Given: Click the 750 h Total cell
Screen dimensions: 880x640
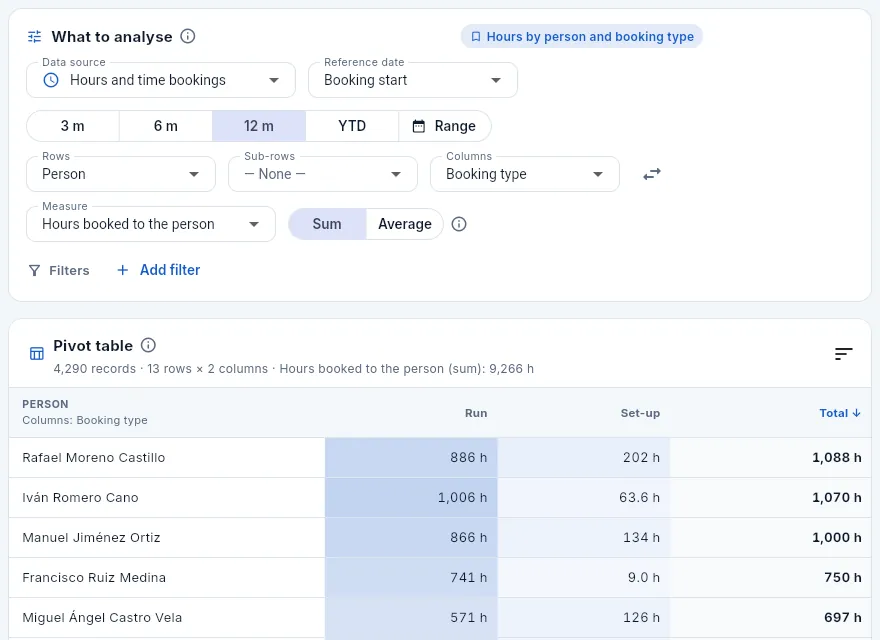Looking at the screenshot, I should pyautogui.click(x=771, y=578).
